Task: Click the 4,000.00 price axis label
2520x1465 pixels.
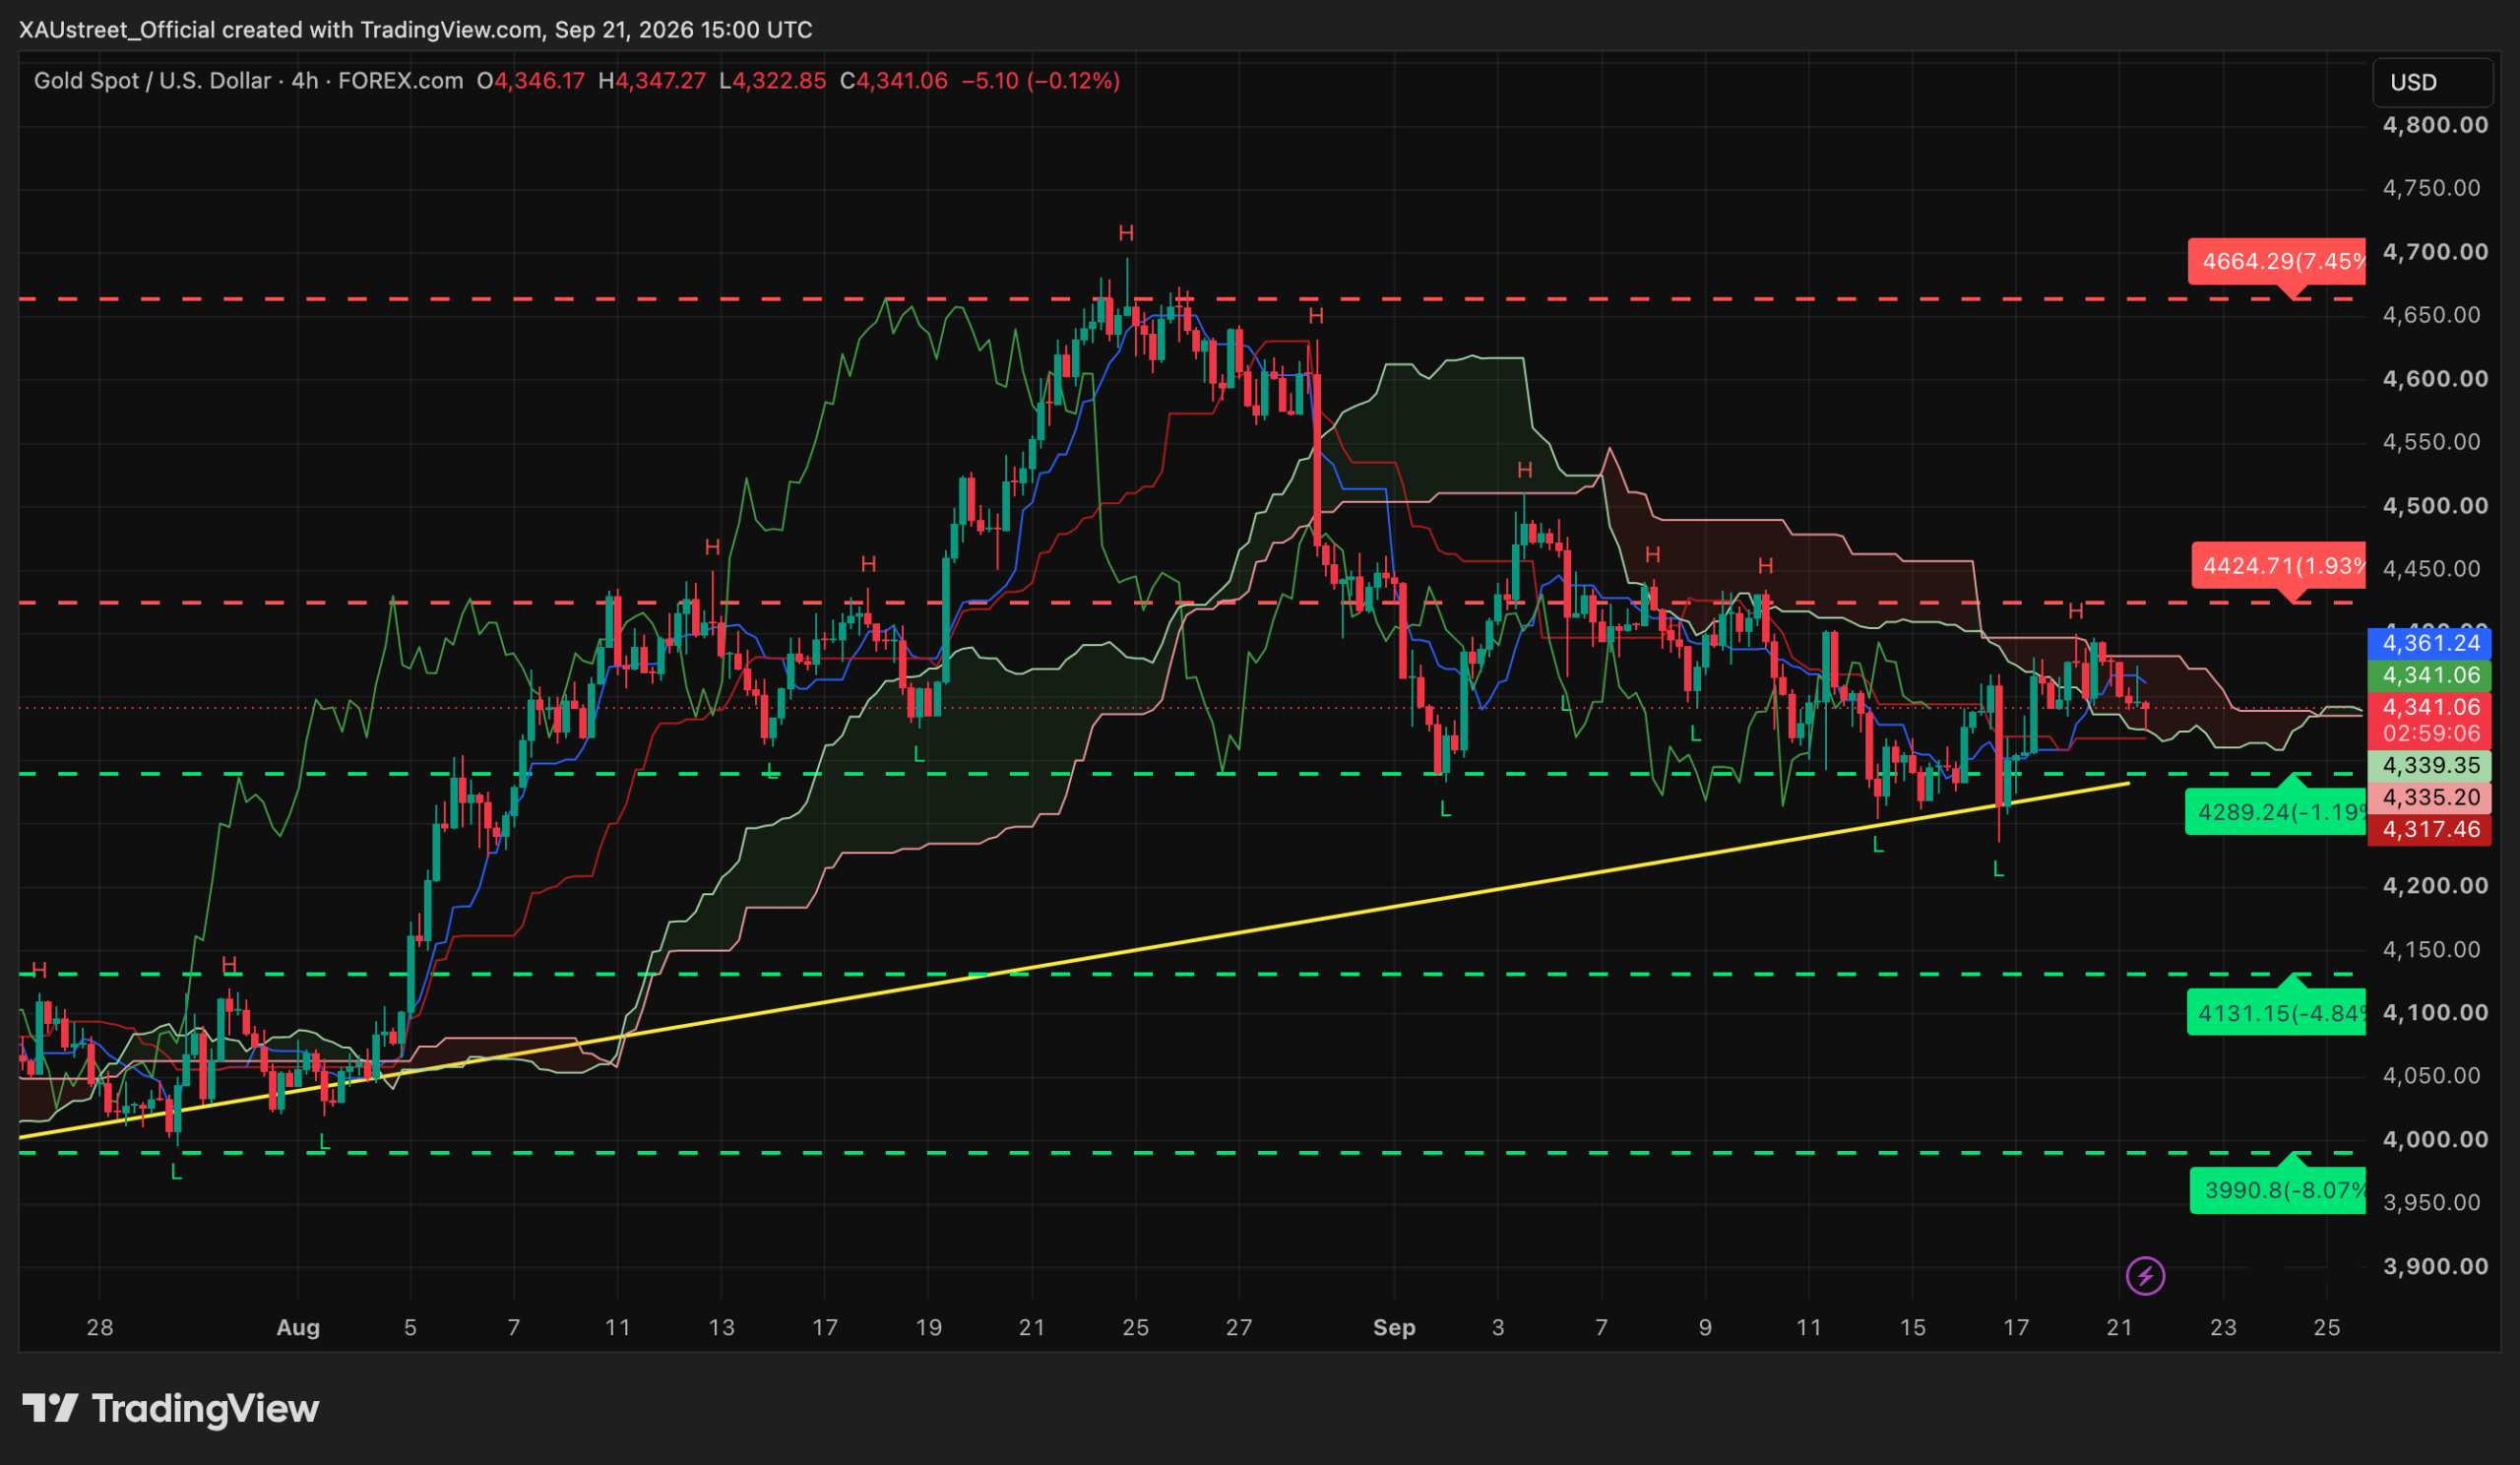Action: pos(2436,1140)
